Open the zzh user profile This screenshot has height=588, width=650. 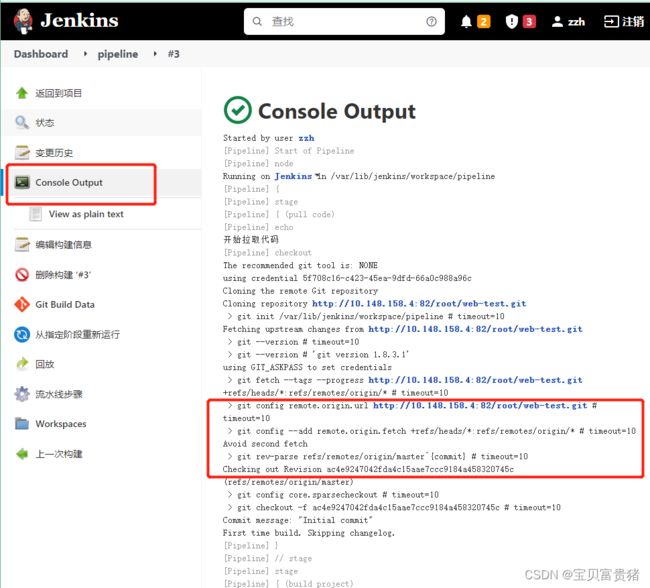[x=568, y=22]
